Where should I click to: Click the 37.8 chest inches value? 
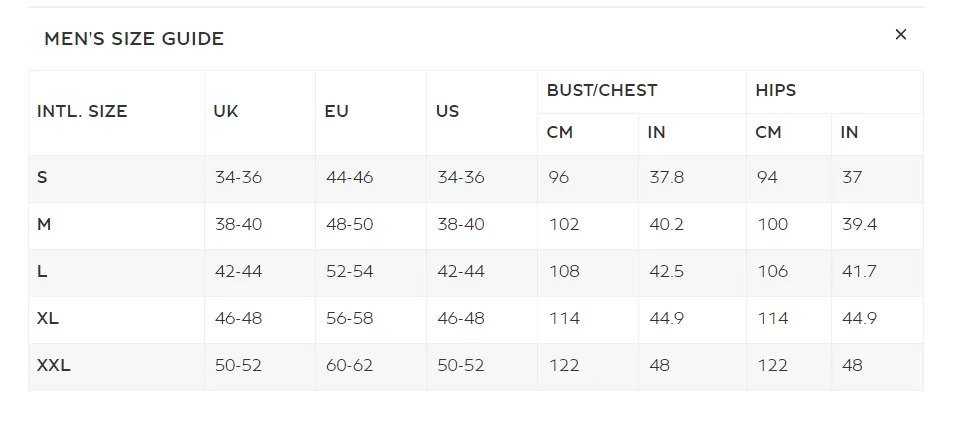click(667, 177)
